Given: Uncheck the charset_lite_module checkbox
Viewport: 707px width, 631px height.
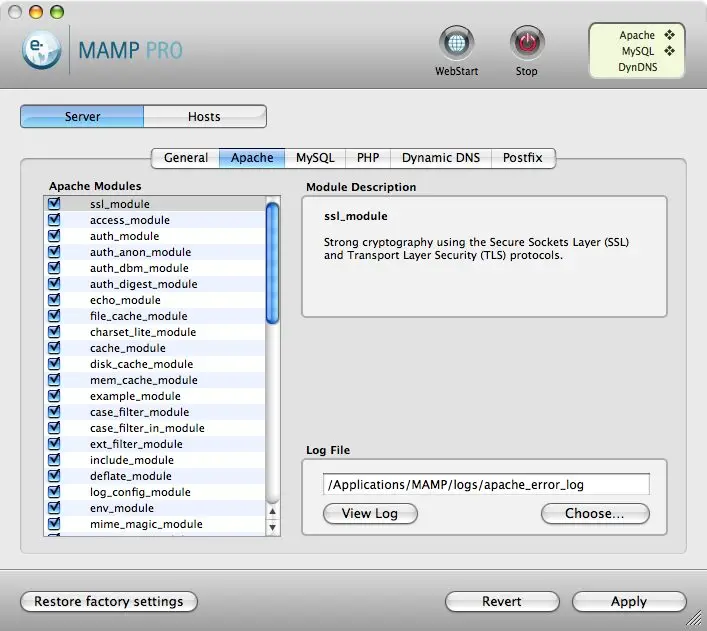Looking at the screenshot, I should [54, 332].
